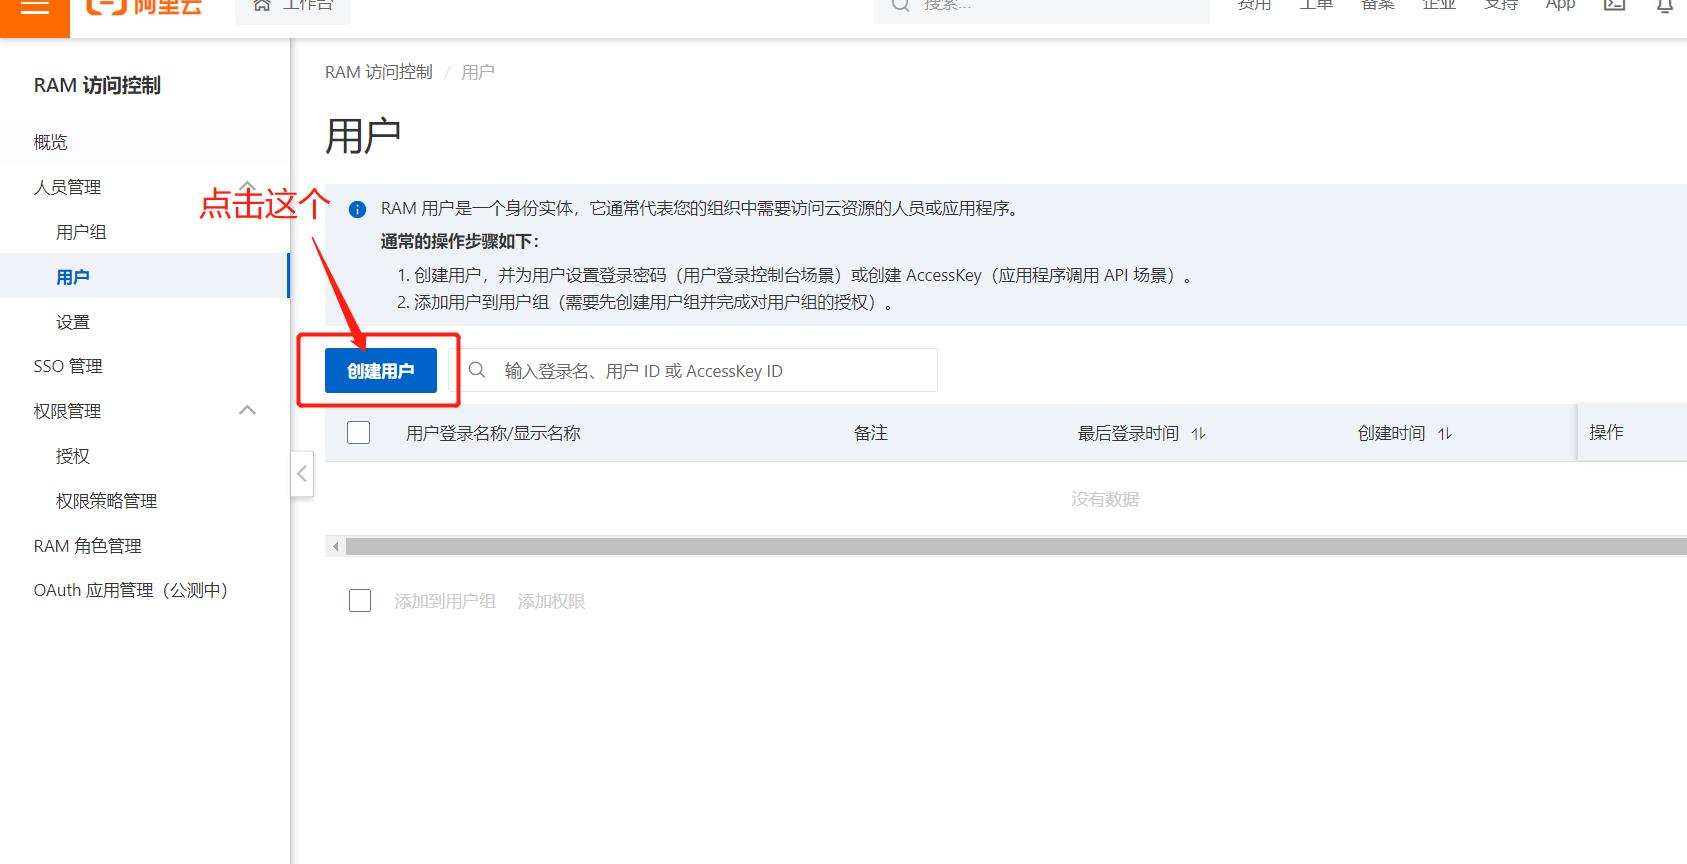Image resolution: width=1687 pixels, height=864 pixels.
Task: Select the 用户 sidebar item
Action: click(x=144, y=276)
